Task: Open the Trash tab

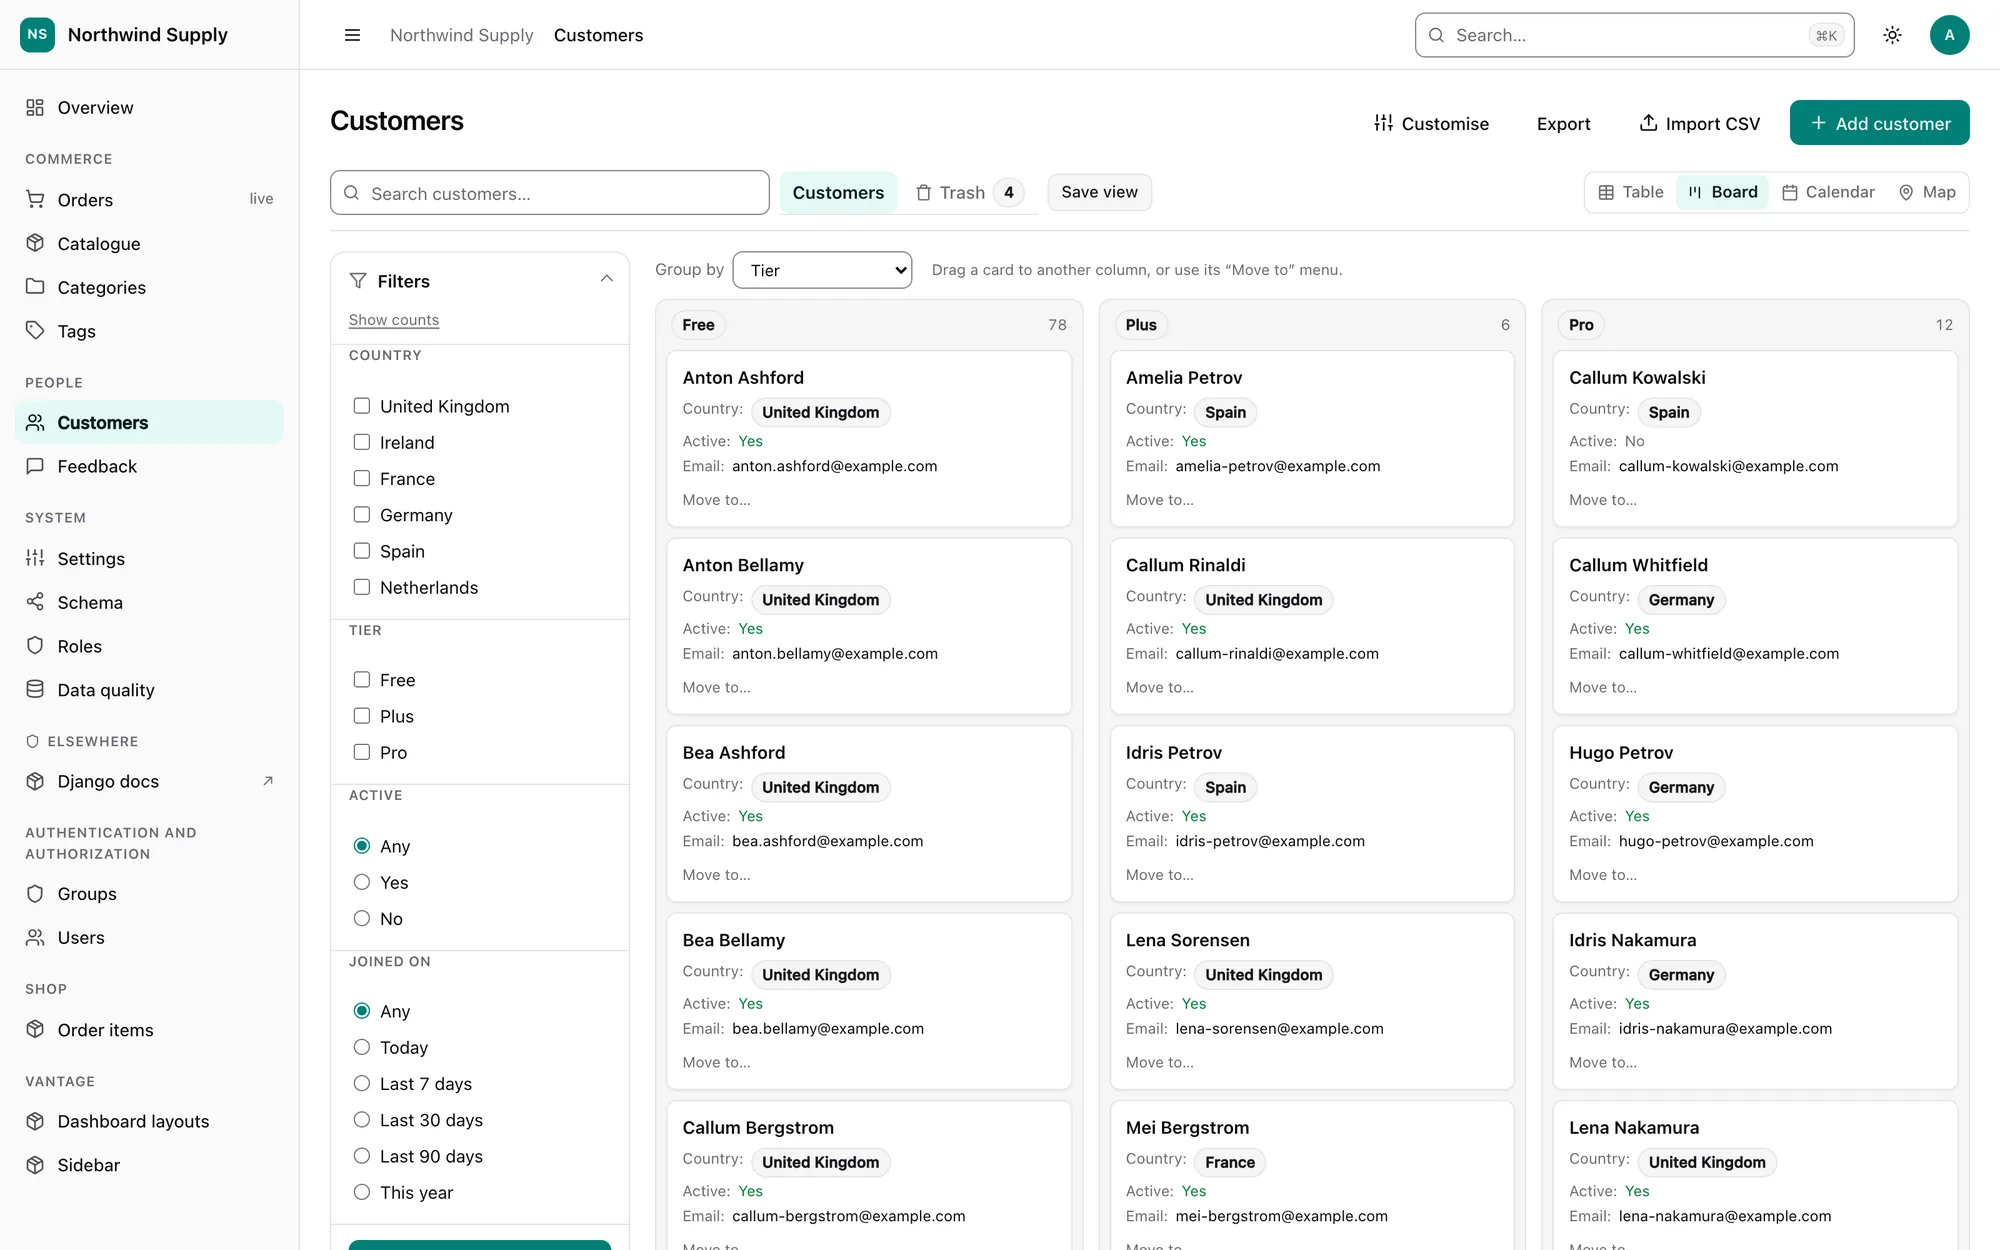Action: click(969, 192)
